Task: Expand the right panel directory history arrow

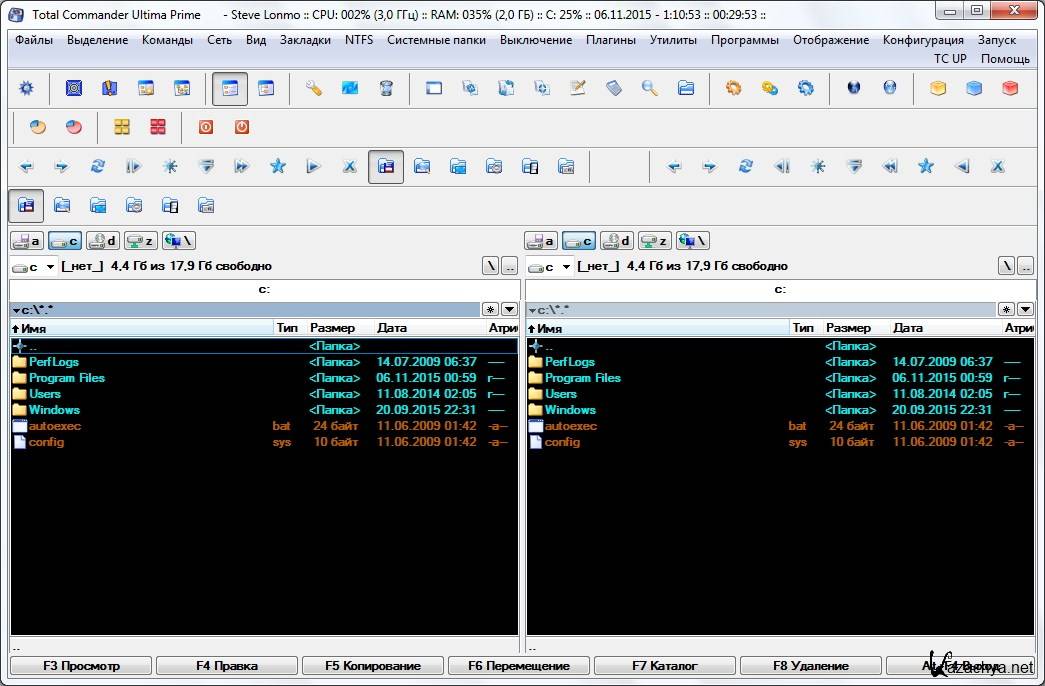Action: pos(1025,310)
